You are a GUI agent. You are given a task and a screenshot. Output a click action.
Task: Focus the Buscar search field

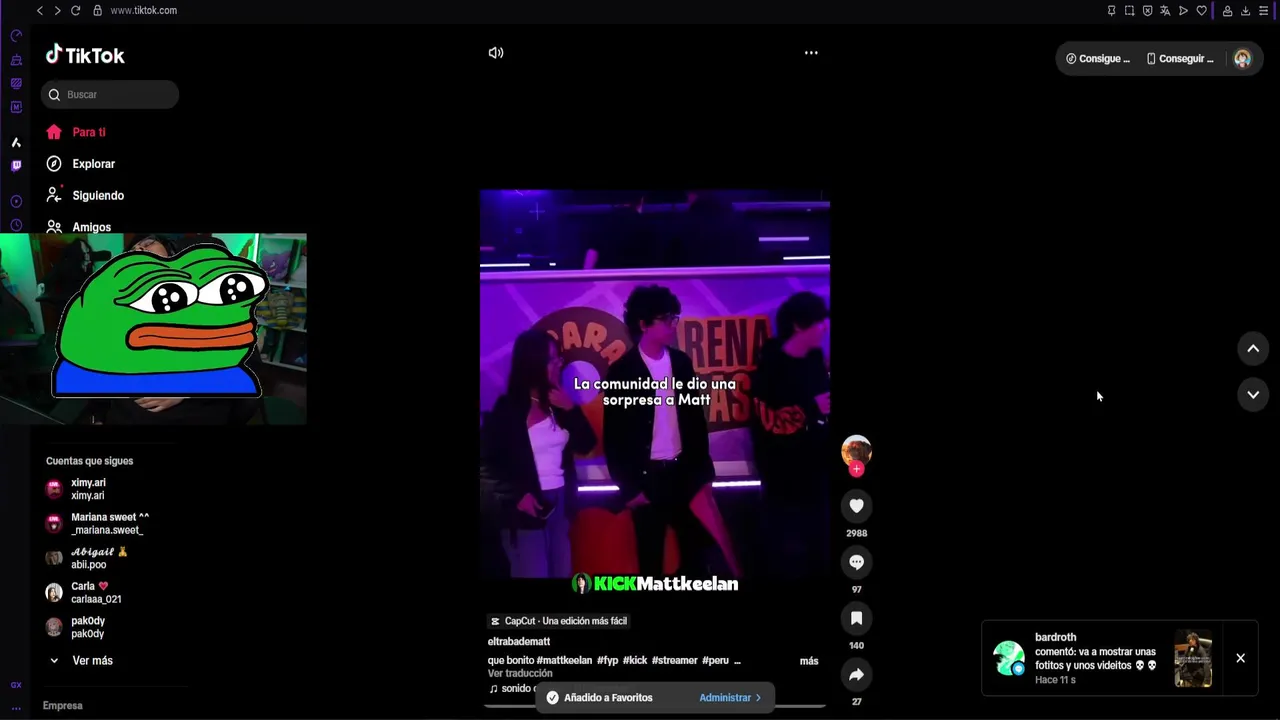pos(110,95)
